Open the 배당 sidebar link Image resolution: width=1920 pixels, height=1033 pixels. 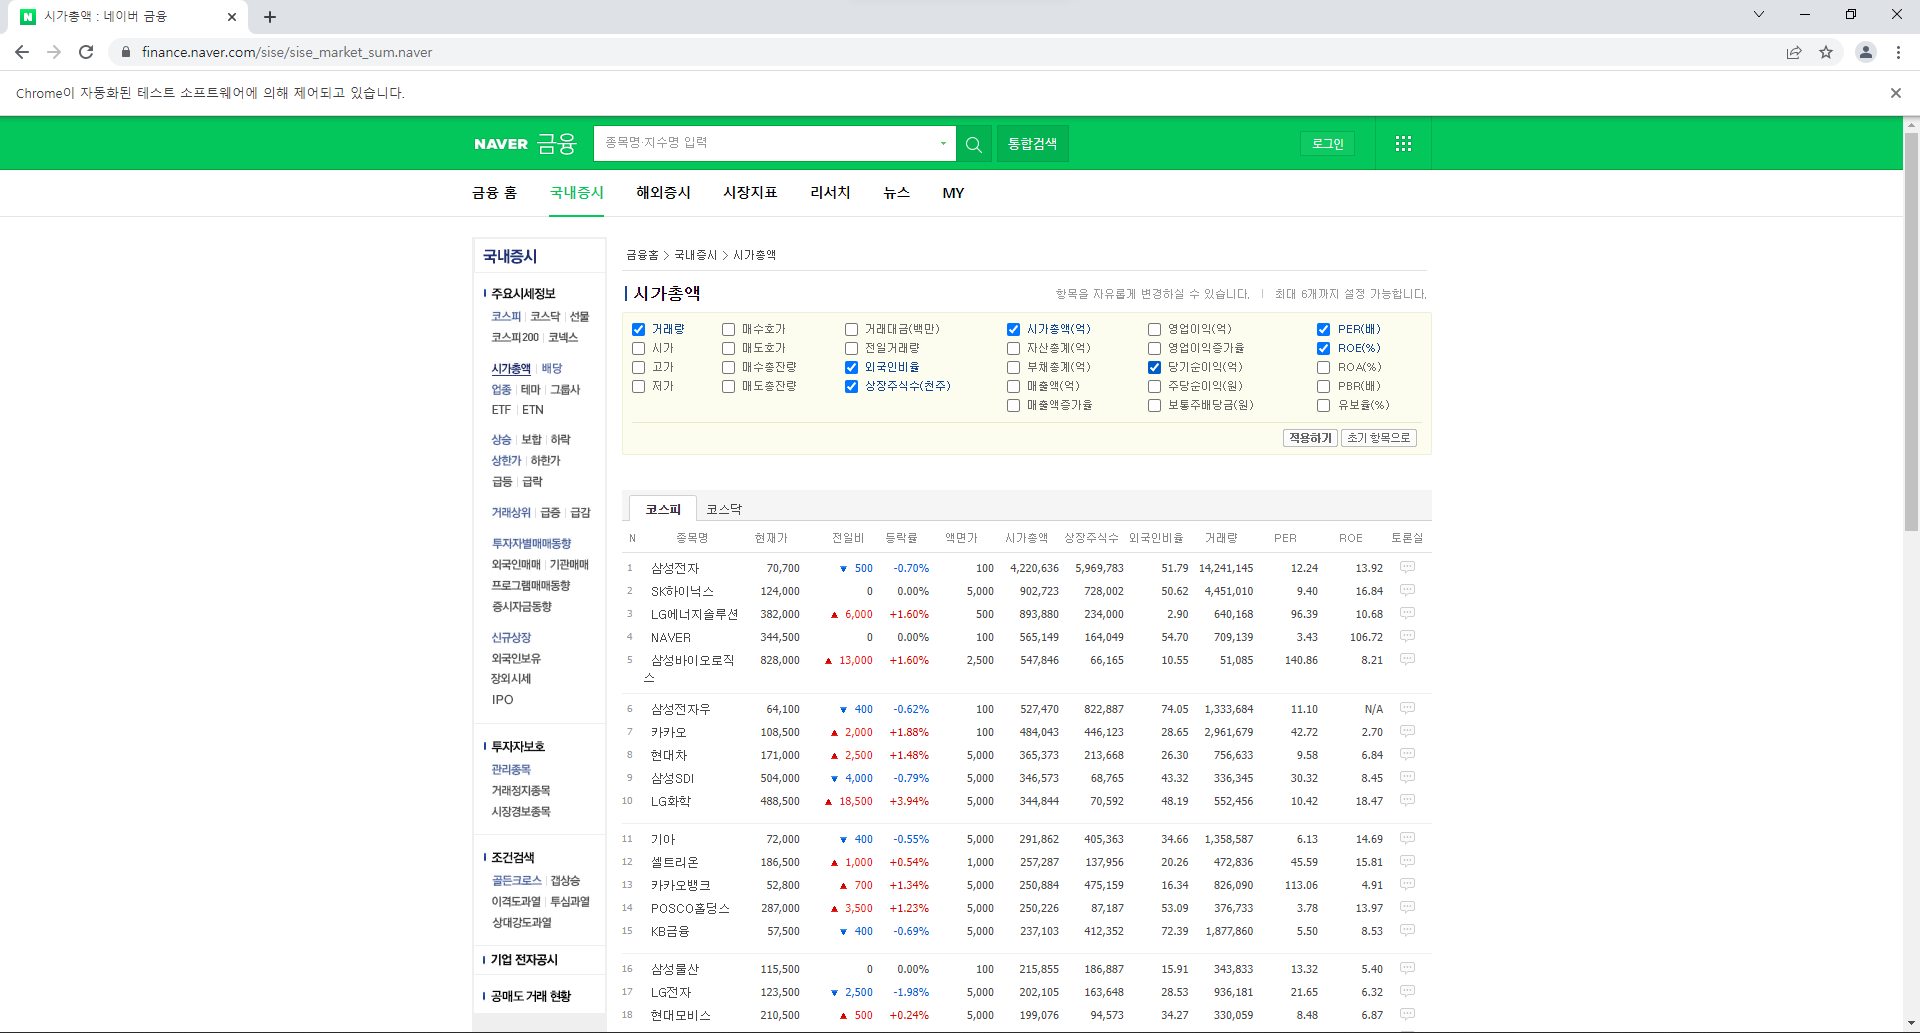pos(552,368)
